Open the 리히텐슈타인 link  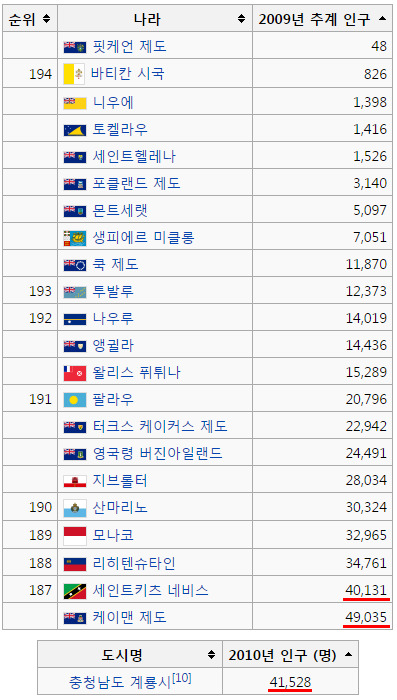click(134, 563)
